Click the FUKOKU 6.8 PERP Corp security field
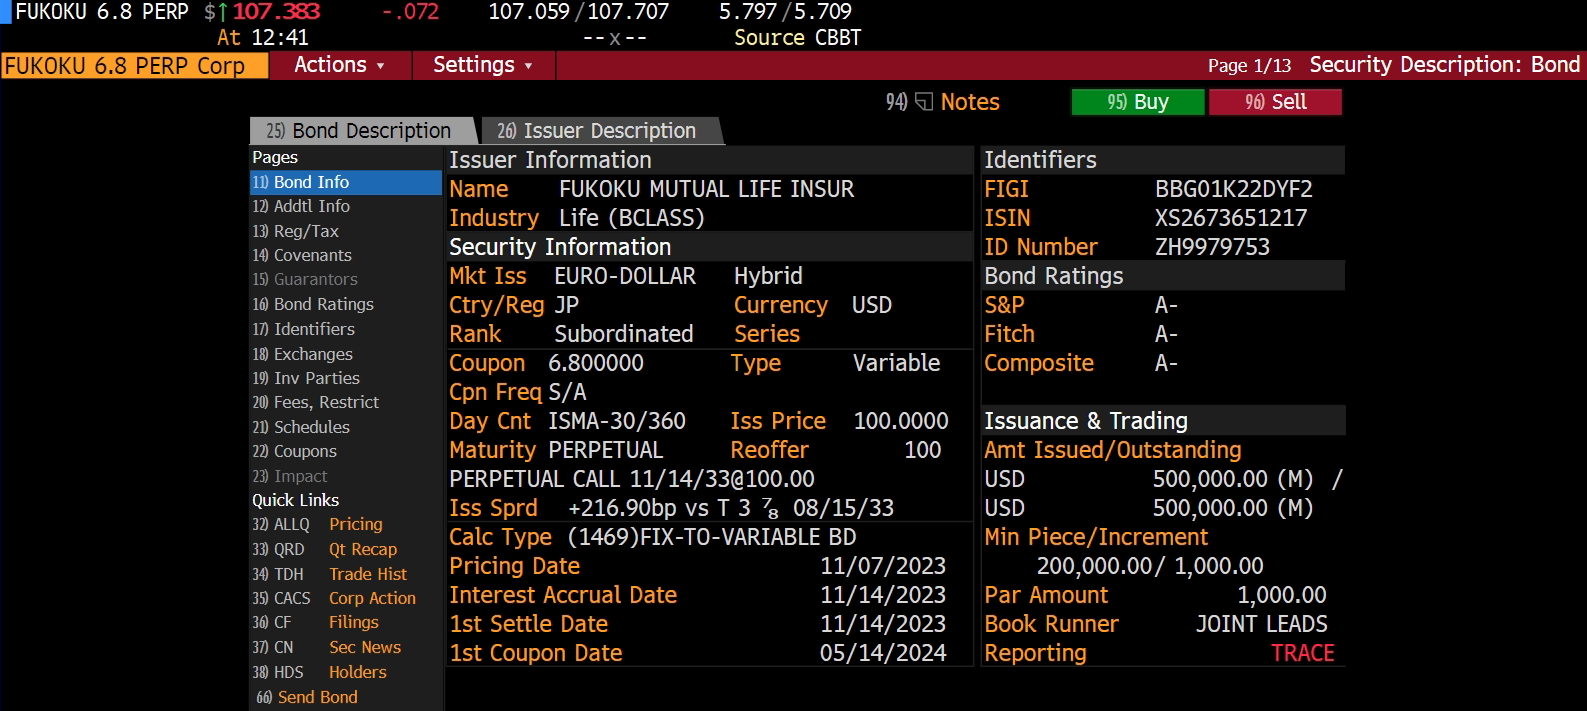This screenshot has width=1587, height=711. click(x=134, y=66)
